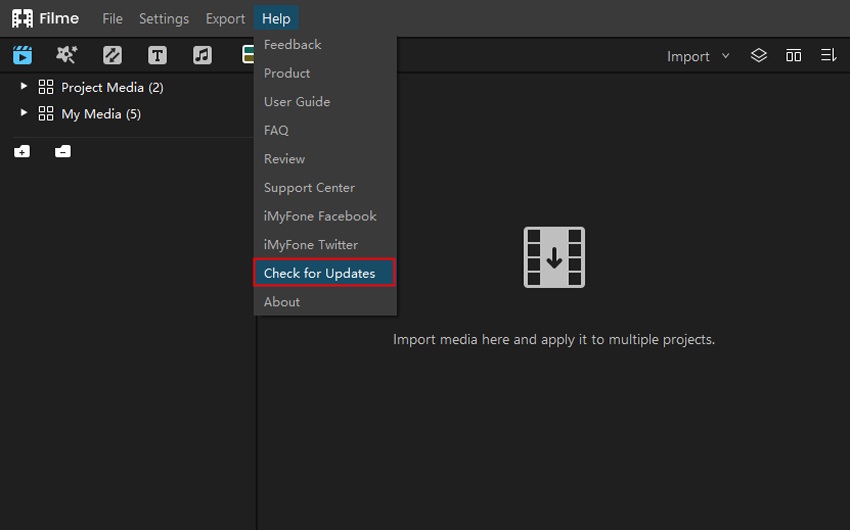Screen dimensions: 850x530
Task: Open the Settings menu
Action: coord(164,18)
